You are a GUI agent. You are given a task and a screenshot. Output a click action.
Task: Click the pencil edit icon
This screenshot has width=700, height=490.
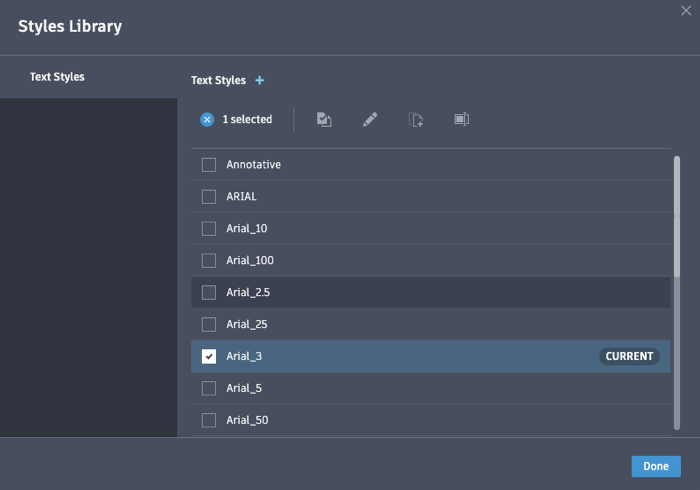point(370,119)
